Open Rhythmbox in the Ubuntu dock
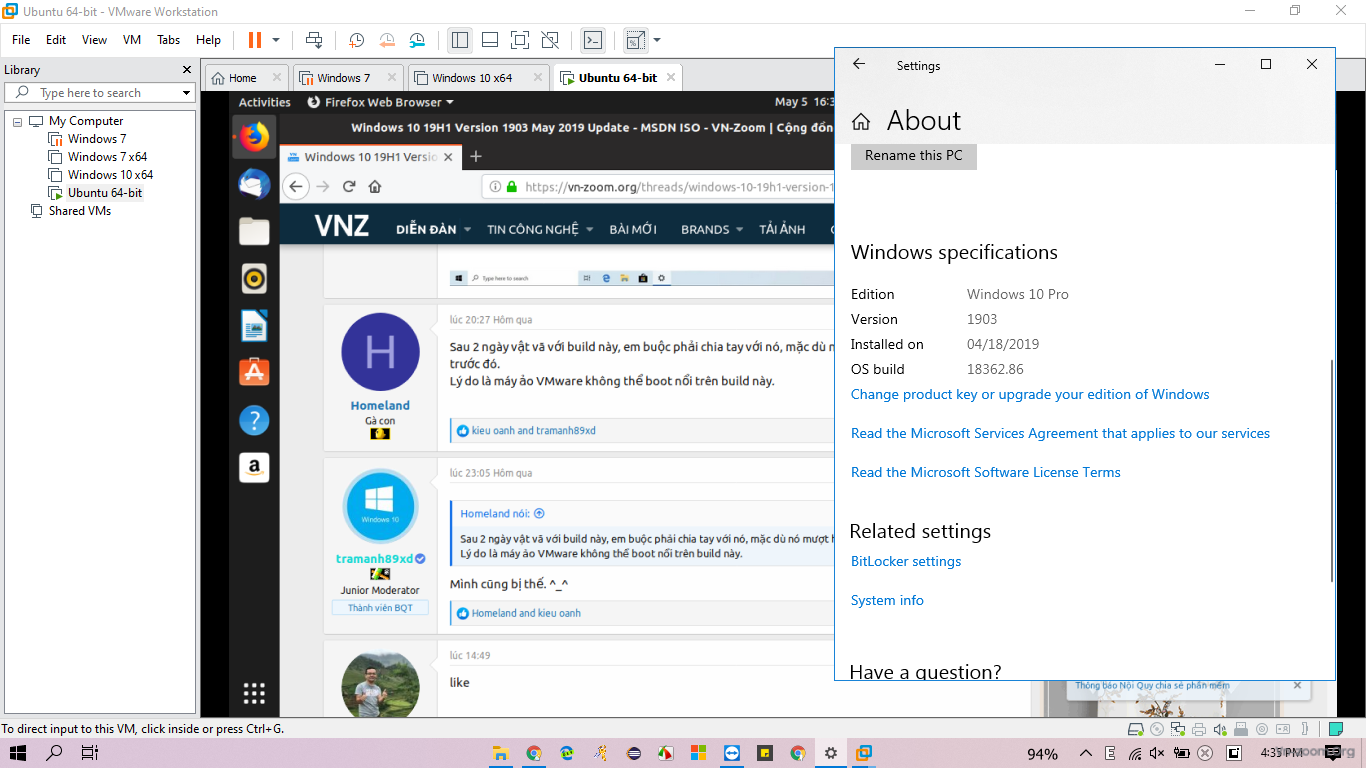1366x768 pixels. click(254, 279)
